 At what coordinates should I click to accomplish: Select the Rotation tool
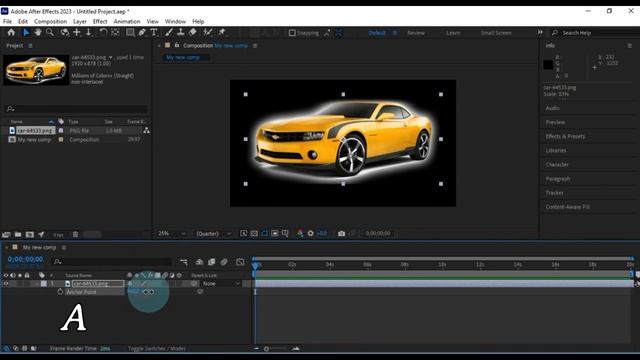103,32
